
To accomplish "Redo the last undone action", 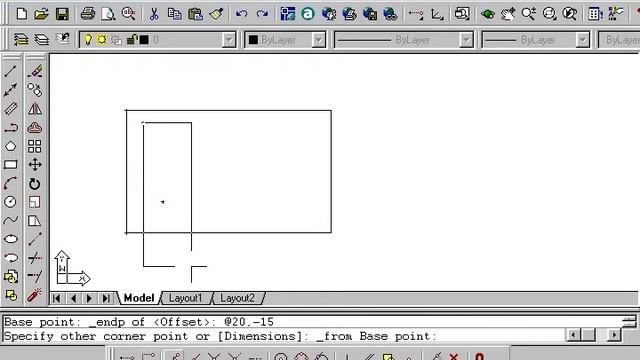I will (262, 14).
